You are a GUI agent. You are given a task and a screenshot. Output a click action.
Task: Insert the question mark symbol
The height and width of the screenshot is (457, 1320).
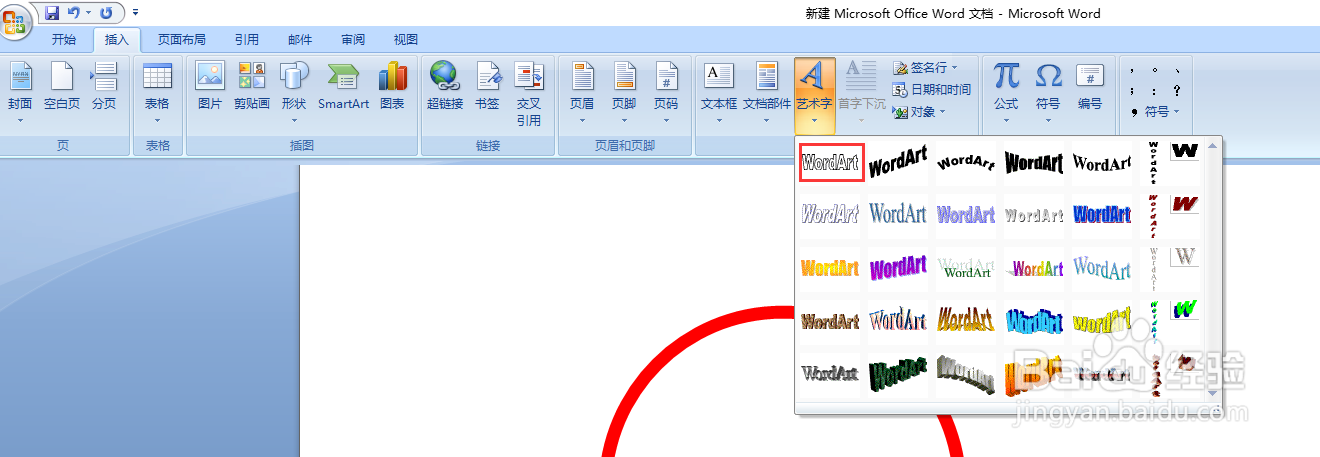click(1177, 91)
